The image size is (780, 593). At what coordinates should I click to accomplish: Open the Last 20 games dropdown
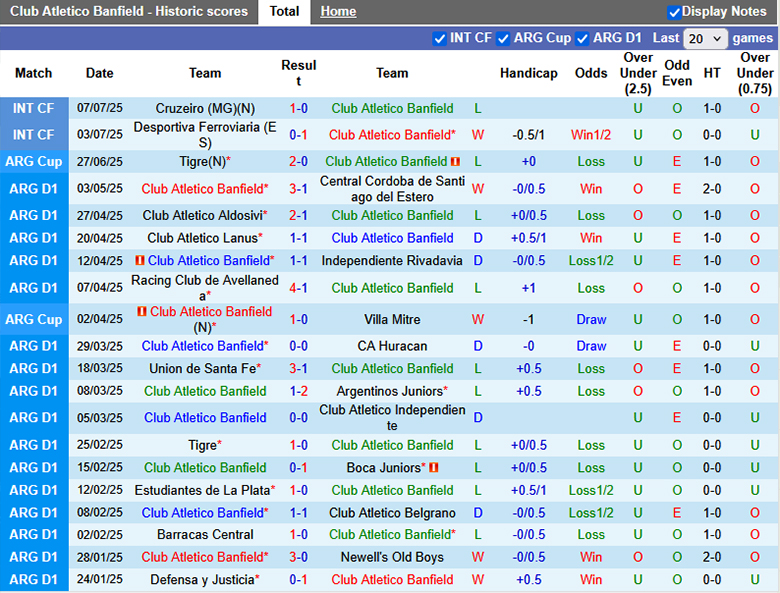tap(705, 38)
